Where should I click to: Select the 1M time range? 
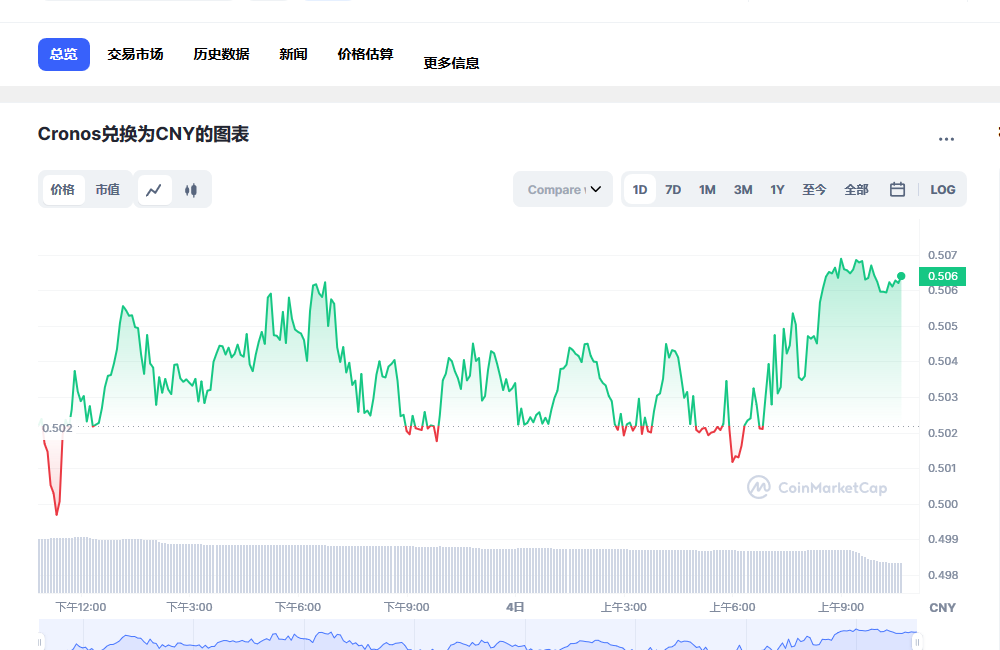707,189
